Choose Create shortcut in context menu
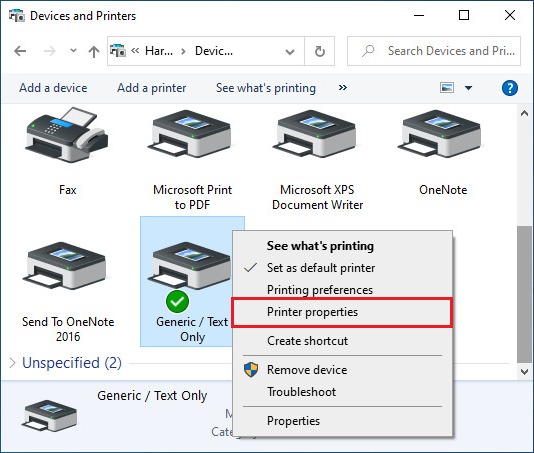 [x=342, y=341]
